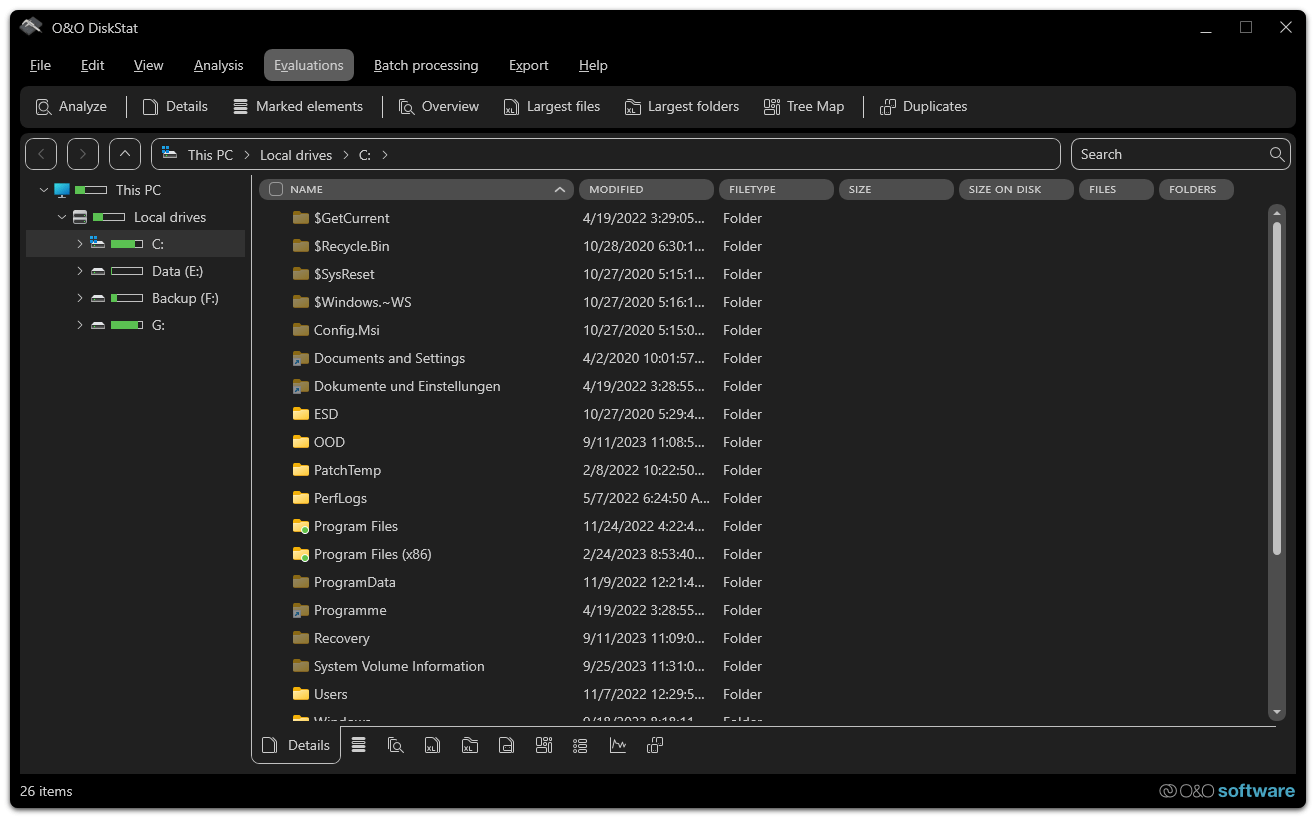Sort by the FOLDERS column header
1316x818 pixels.
(1196, 189)
